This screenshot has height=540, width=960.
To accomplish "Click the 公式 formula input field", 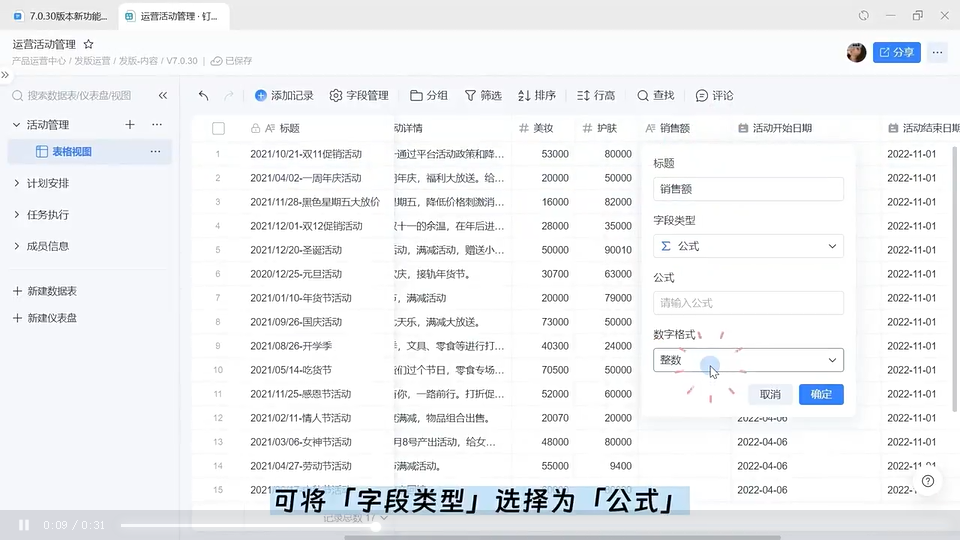I will click(x=748, y=303).
